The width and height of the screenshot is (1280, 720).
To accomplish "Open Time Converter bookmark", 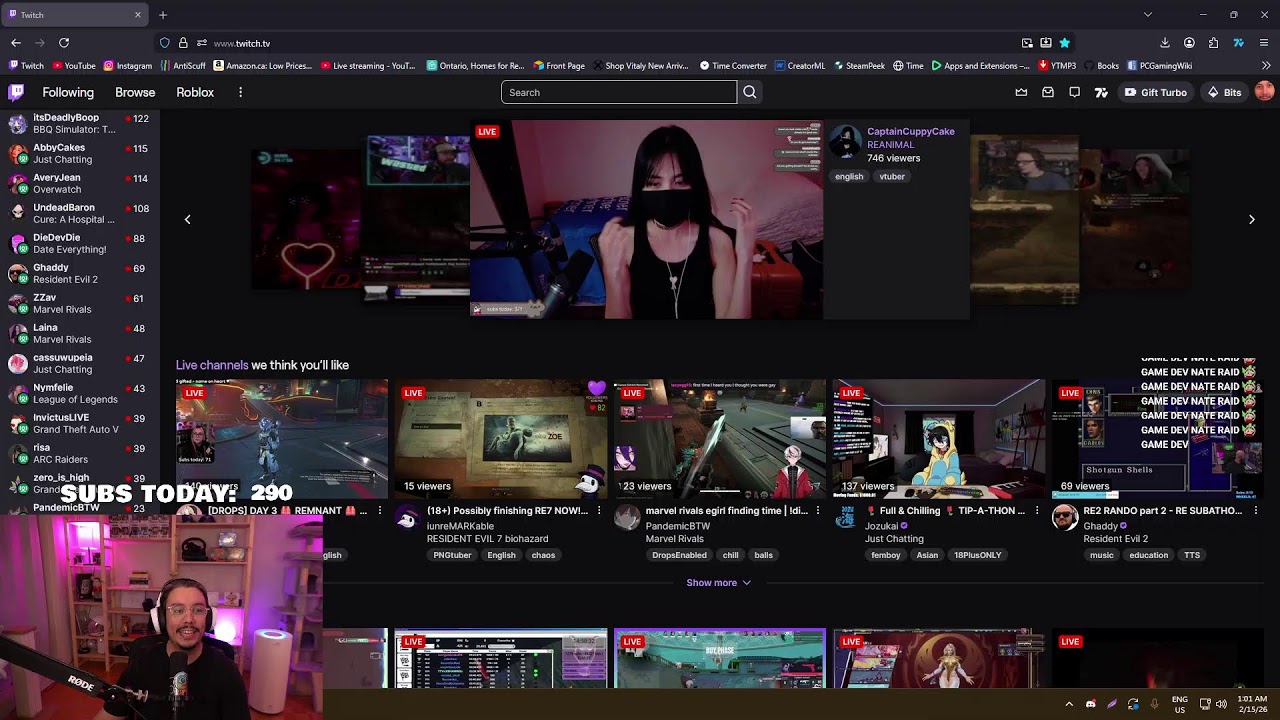I will 733,66.
